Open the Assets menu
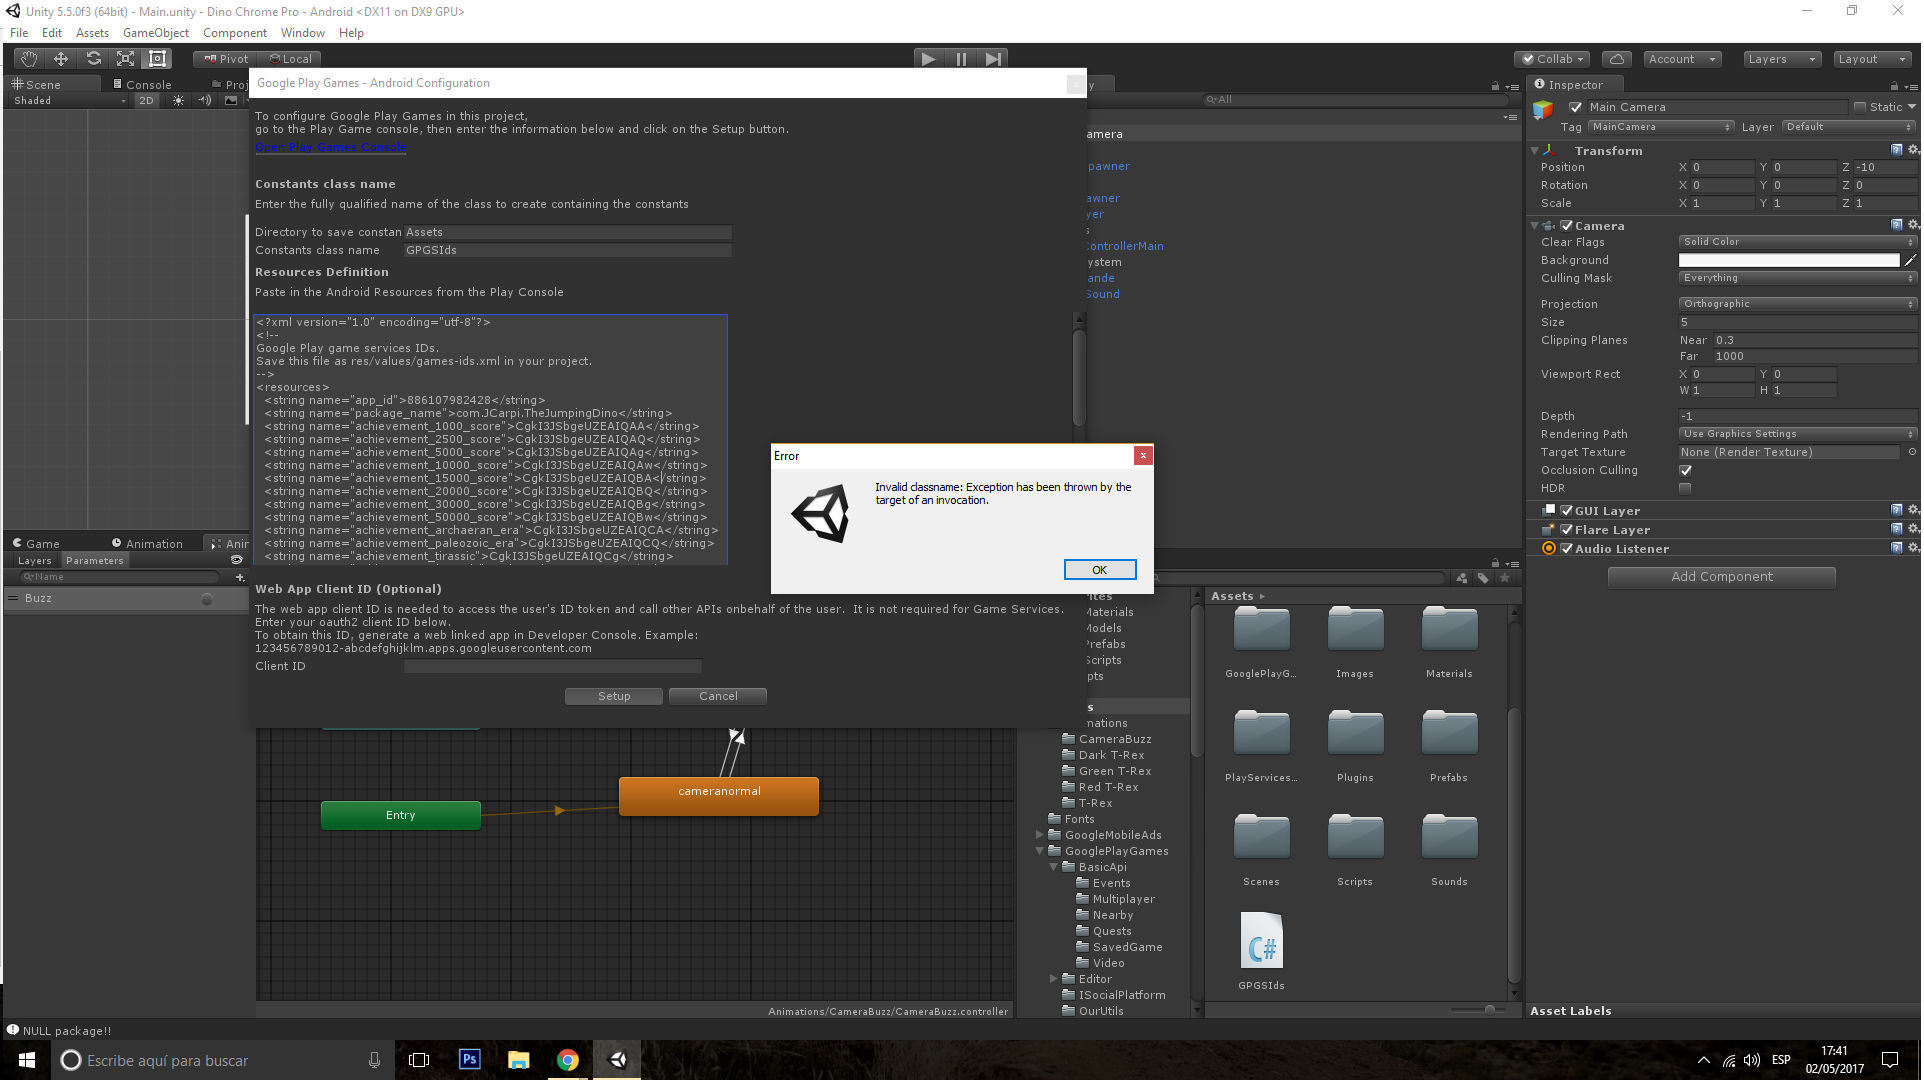This screenshot has height=1082, width=1924. (92, 33)
